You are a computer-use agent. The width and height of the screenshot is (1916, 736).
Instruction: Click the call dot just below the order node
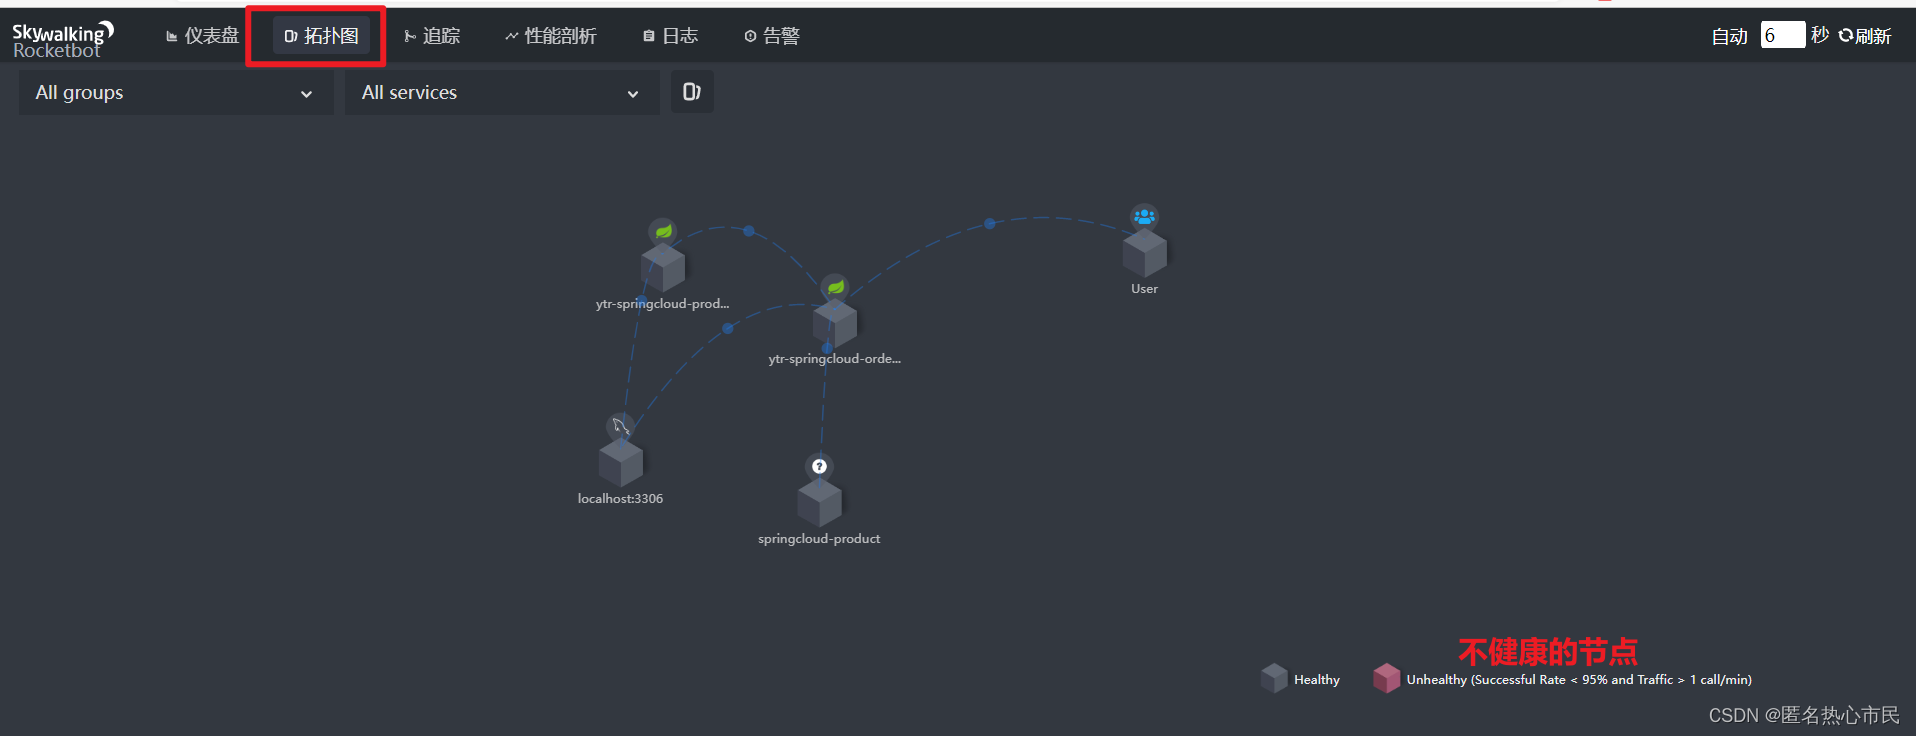click(827, 348)
